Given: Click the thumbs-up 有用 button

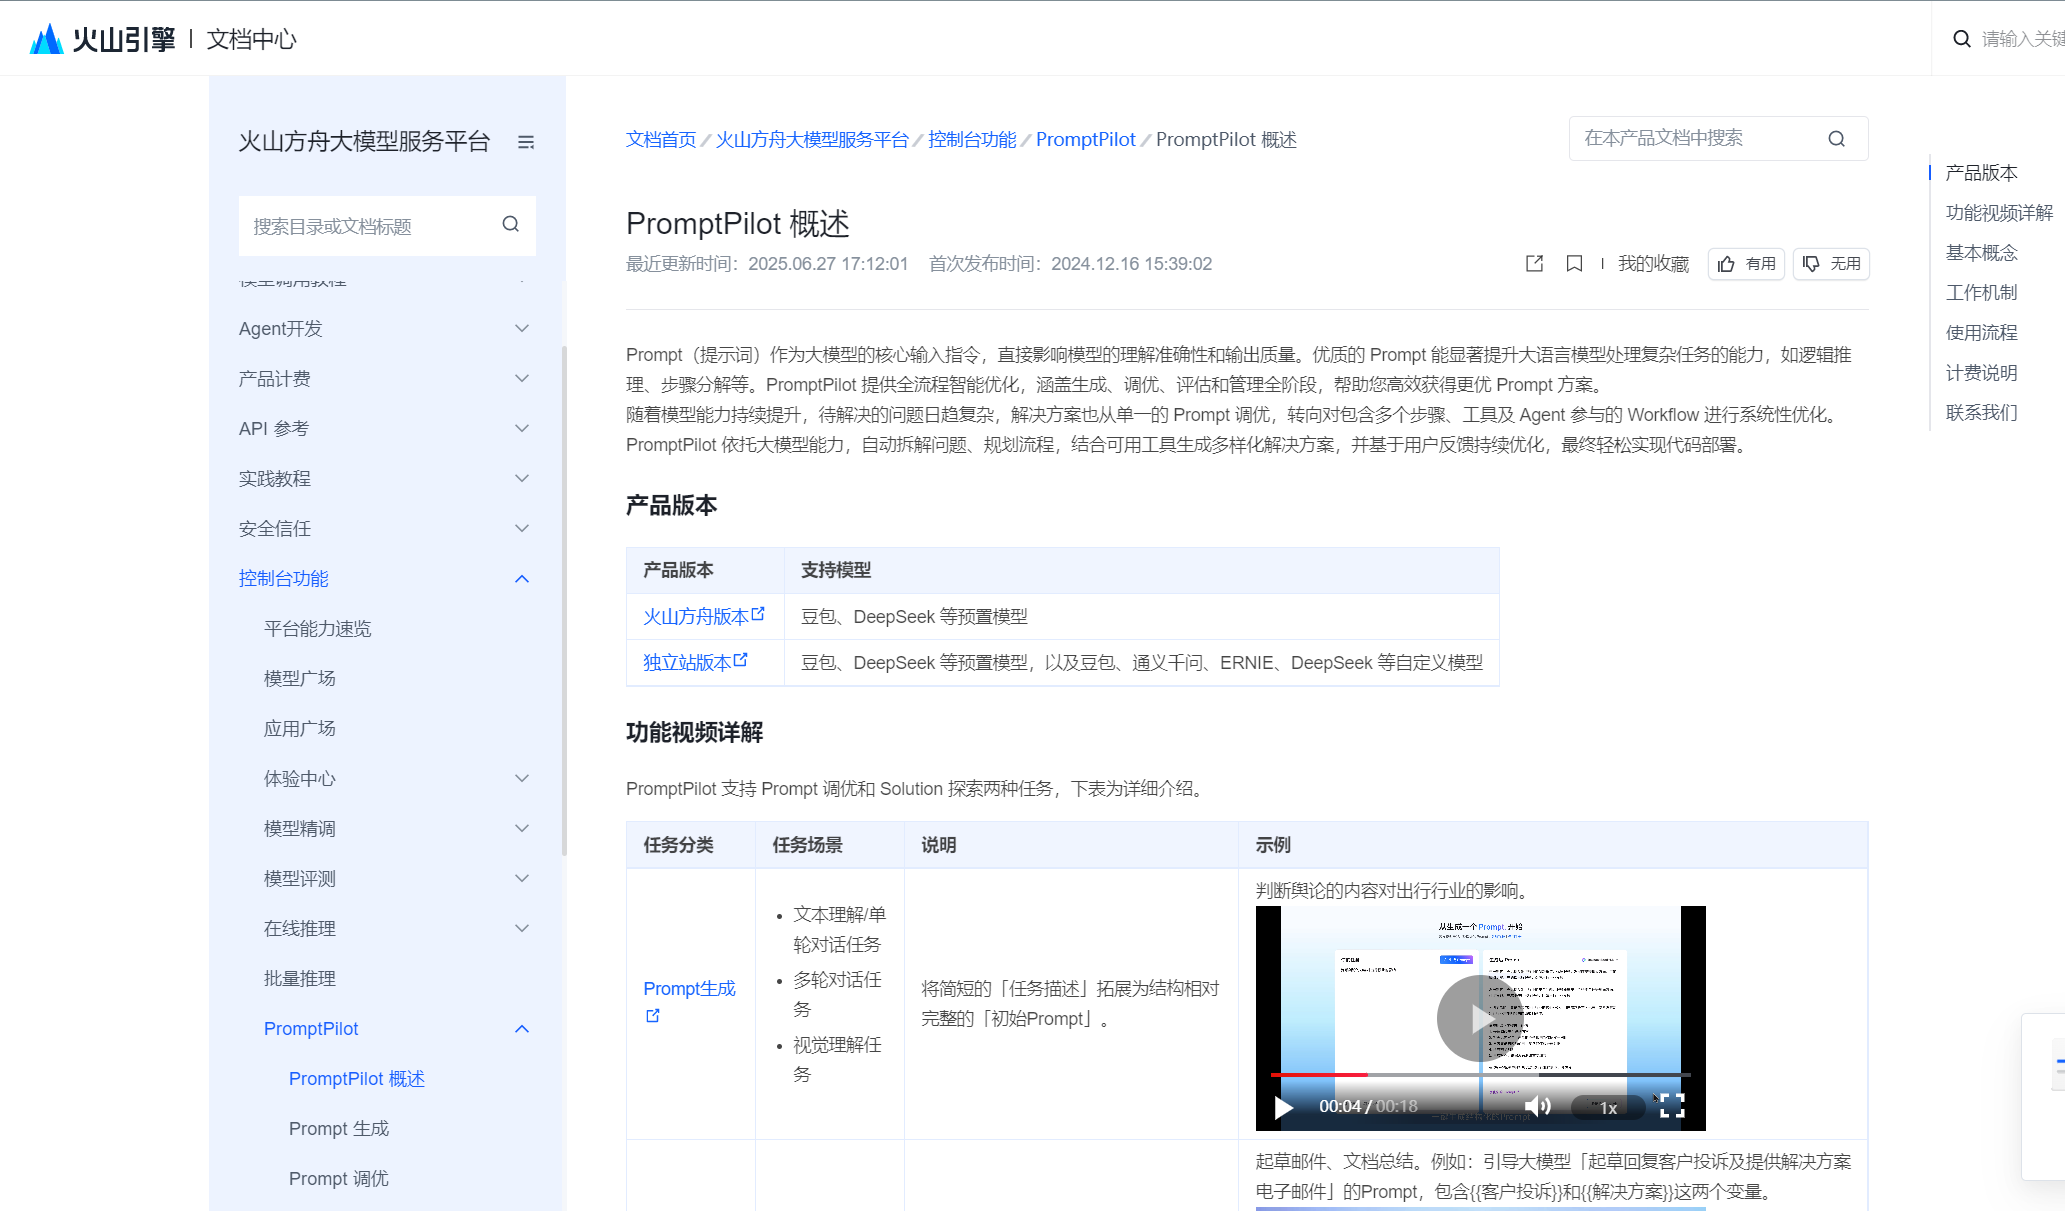Looking at the screenshot, I should point(1746,264).
